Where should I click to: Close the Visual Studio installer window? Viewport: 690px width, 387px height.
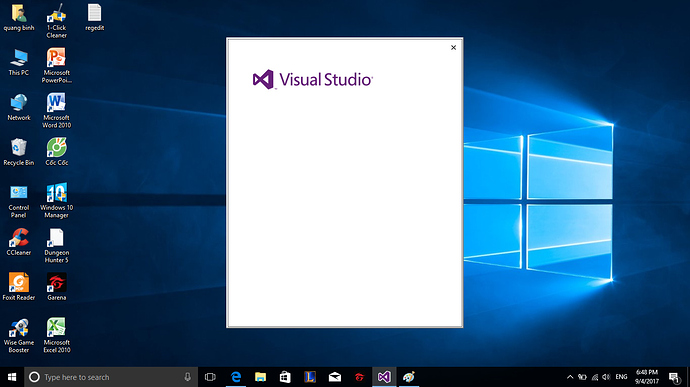click(453, 48)
